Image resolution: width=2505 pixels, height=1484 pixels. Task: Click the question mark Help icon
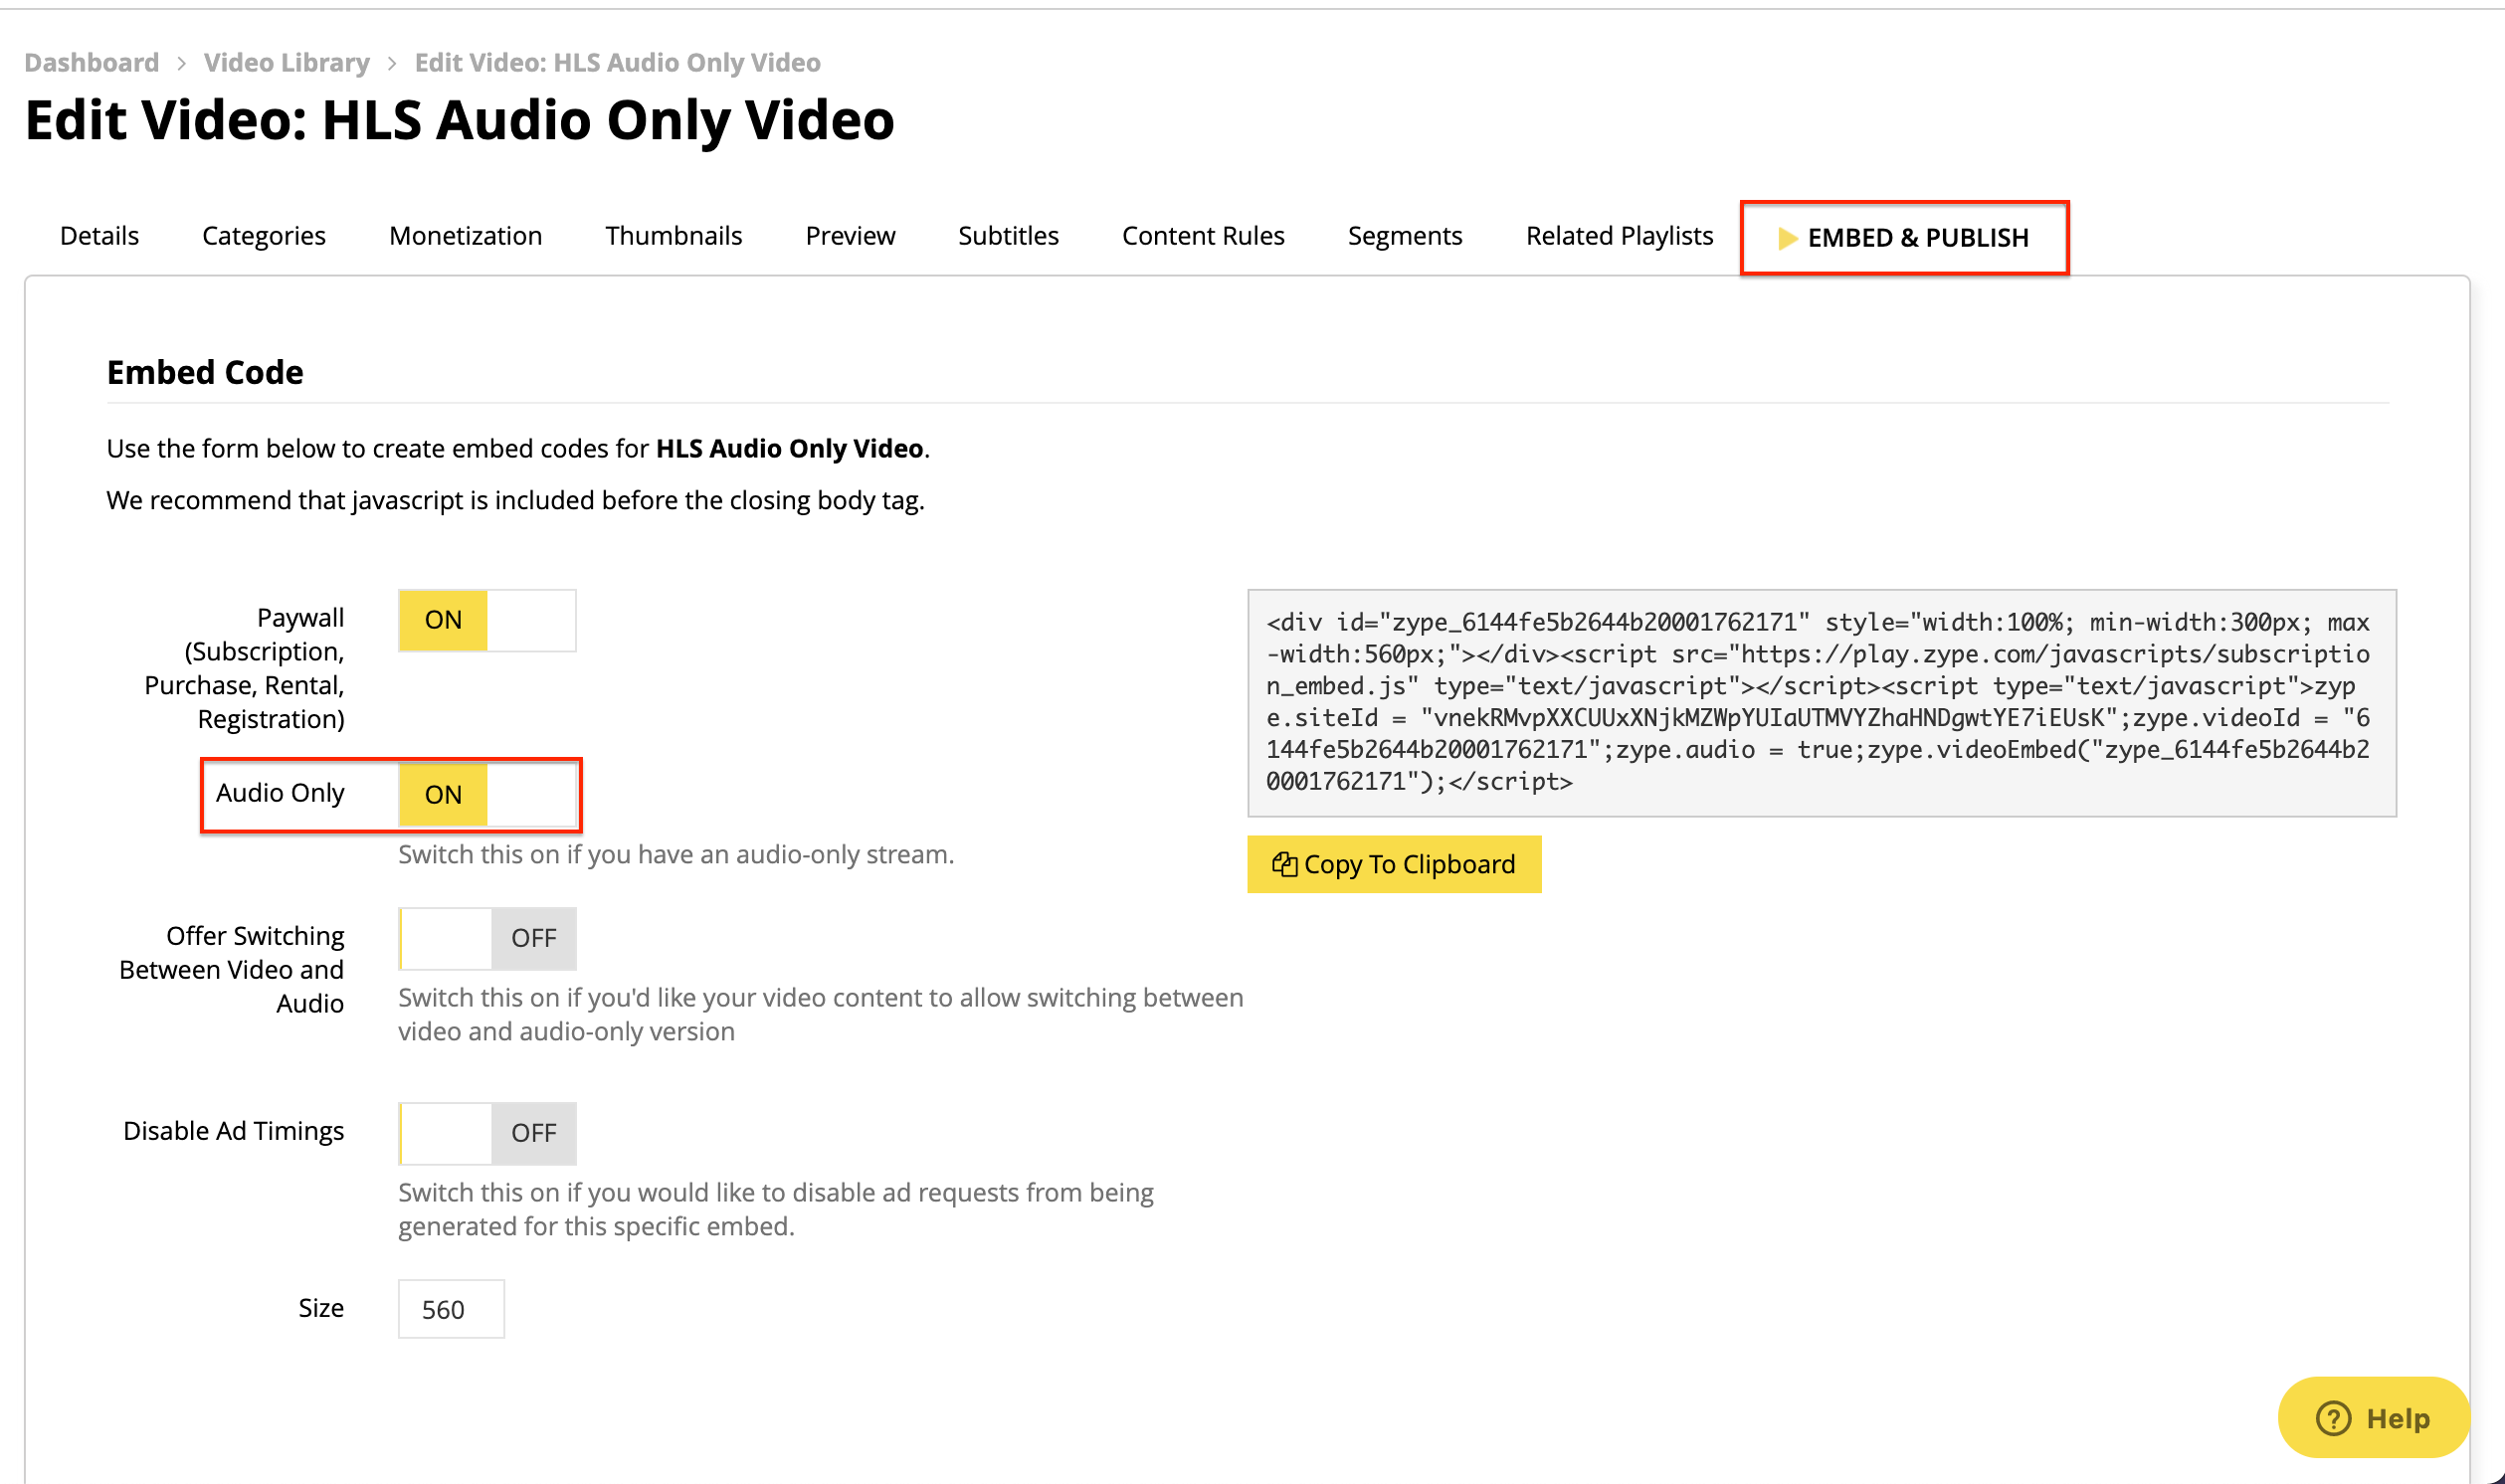click(2333, 1418)
